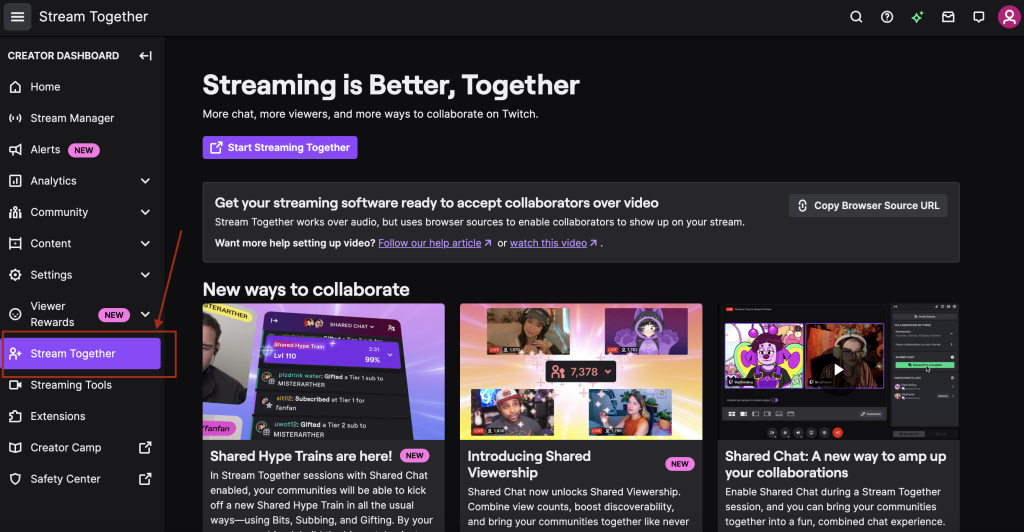The width and height of the screenshot is (1024, 532).
Task: Open the inbox mail icon
Action: [x=948, y=17]
